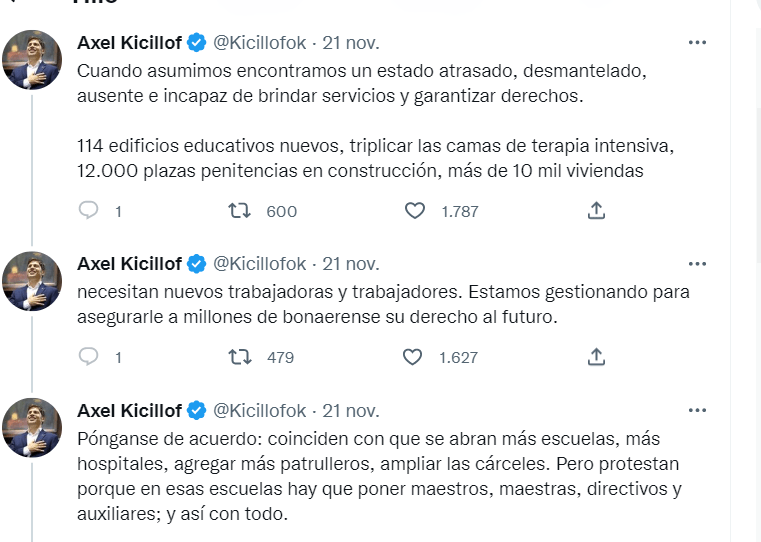Open more options on second tweet
The height and width of the screenshot is (542, 761).
tap(697, 264)
